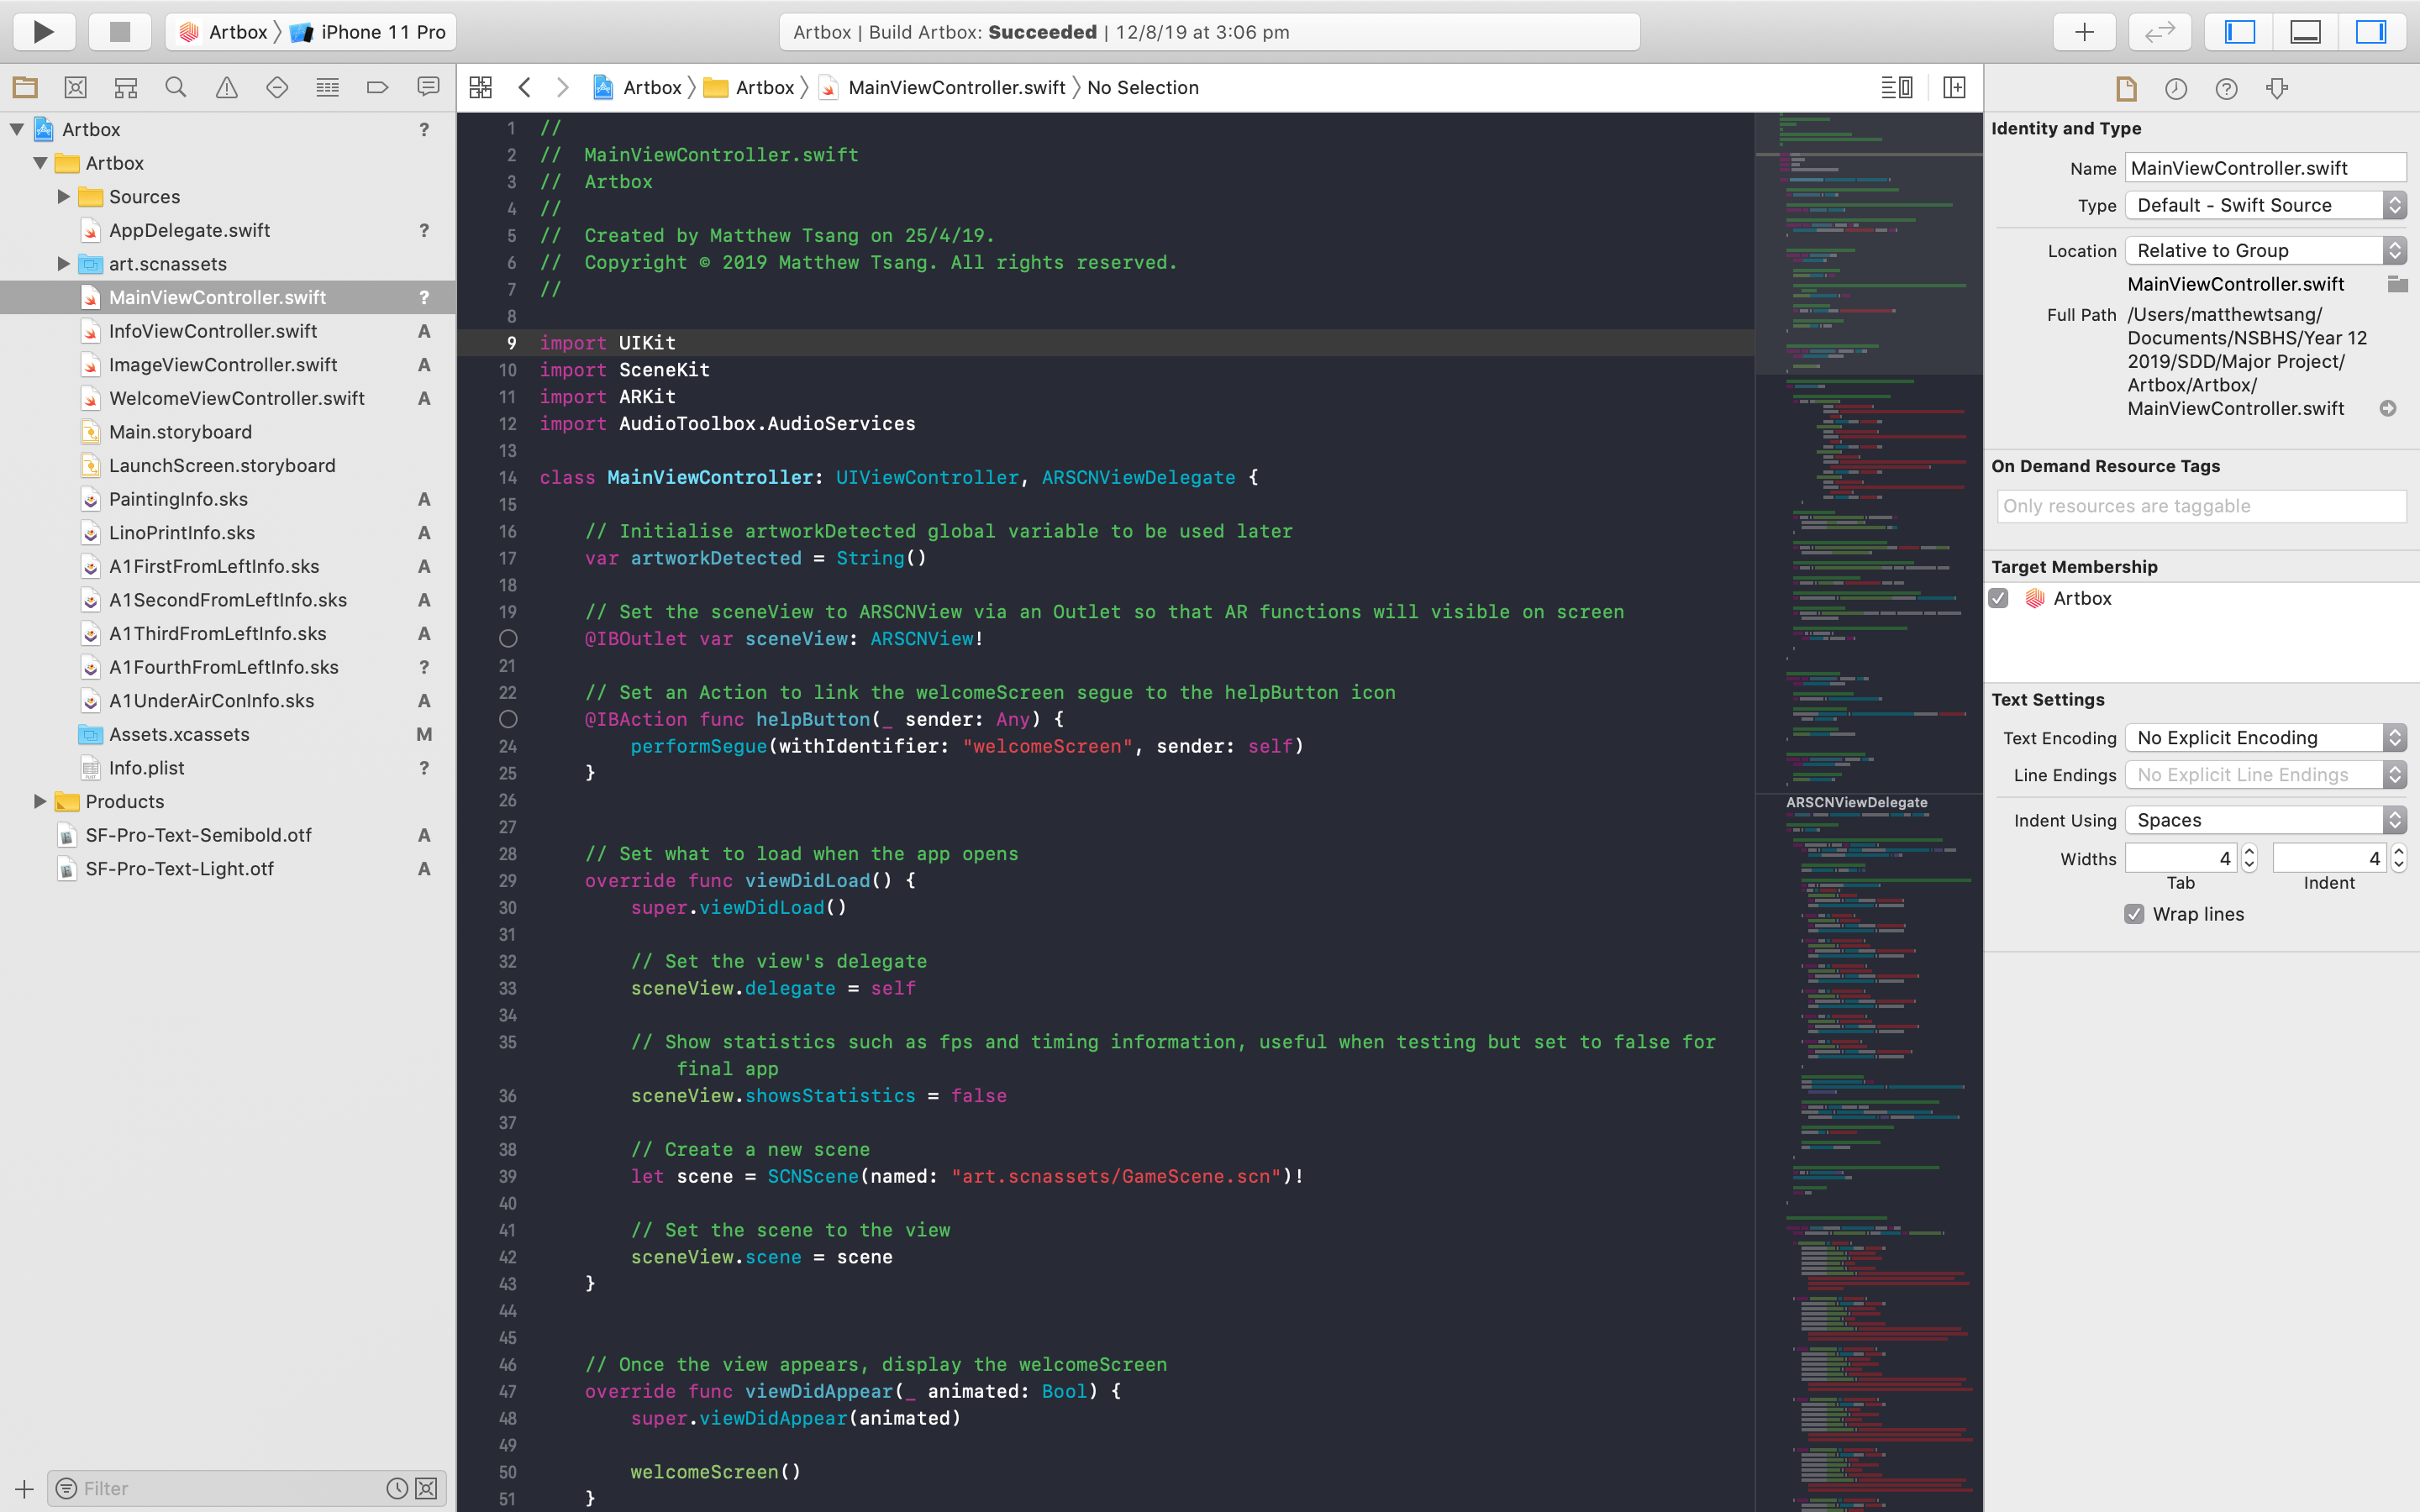Viewport: 2420px width, 1512px height.
Task: Expand the Sources folder
Action: [x=64, y=197]
